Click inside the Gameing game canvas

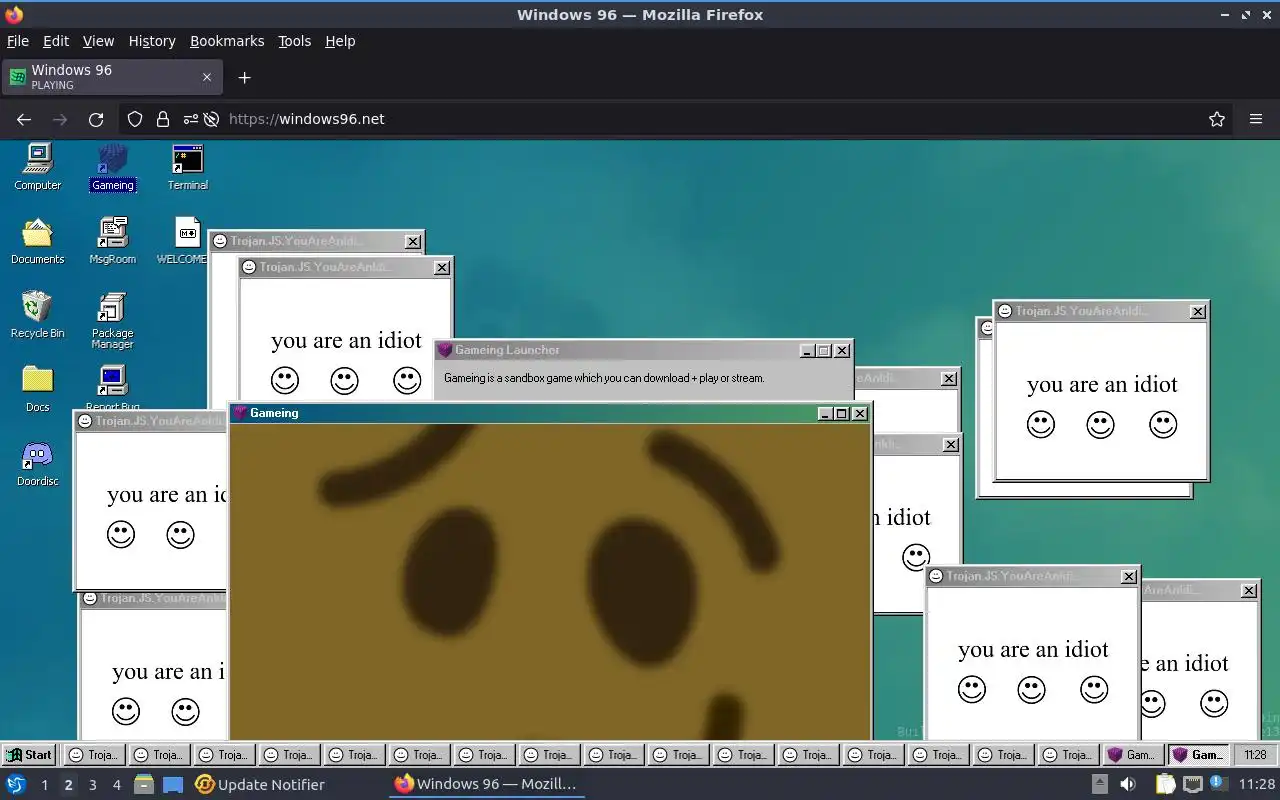pos(550,581)
